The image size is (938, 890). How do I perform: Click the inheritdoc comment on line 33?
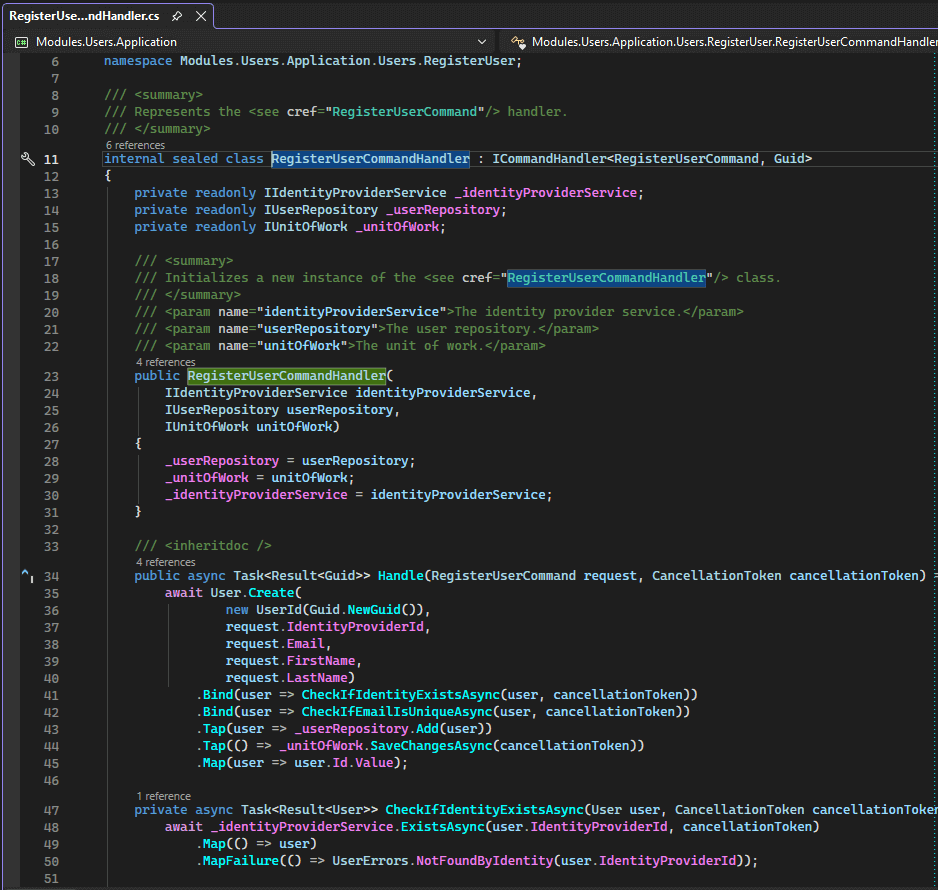tap(203, 546)
